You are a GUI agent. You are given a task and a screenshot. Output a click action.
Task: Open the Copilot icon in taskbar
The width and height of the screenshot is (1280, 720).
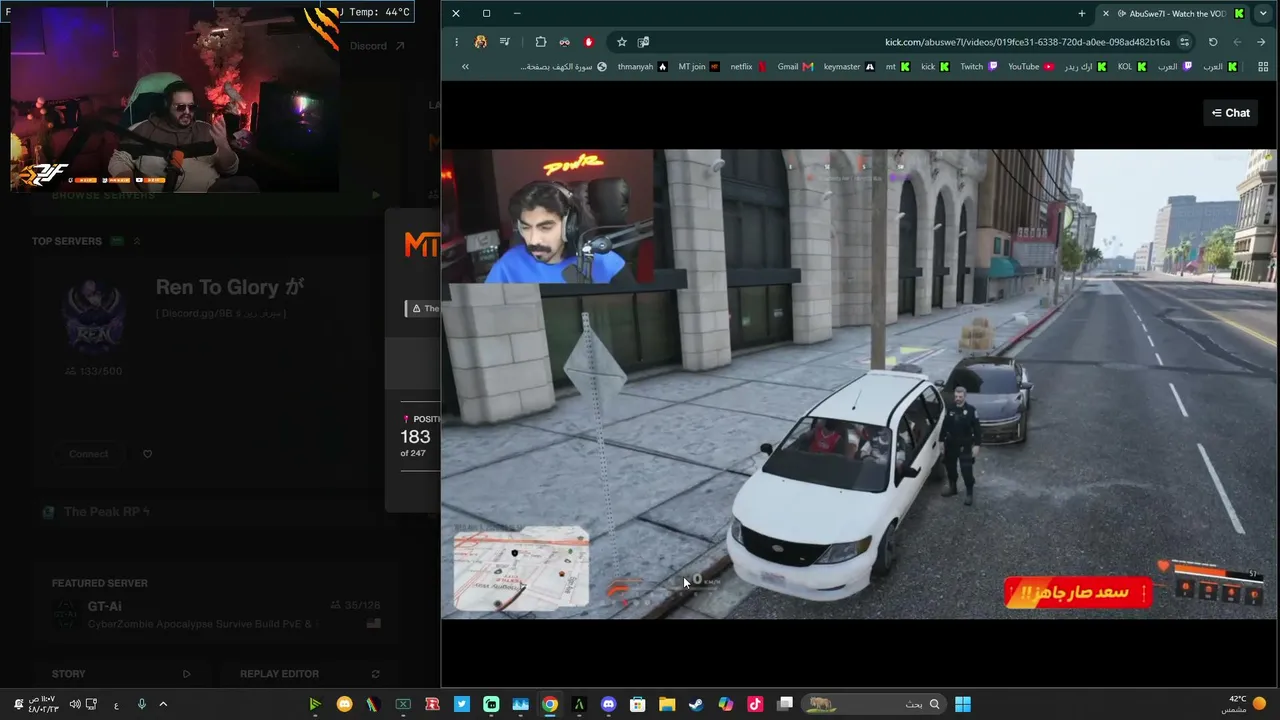(726, 704)
